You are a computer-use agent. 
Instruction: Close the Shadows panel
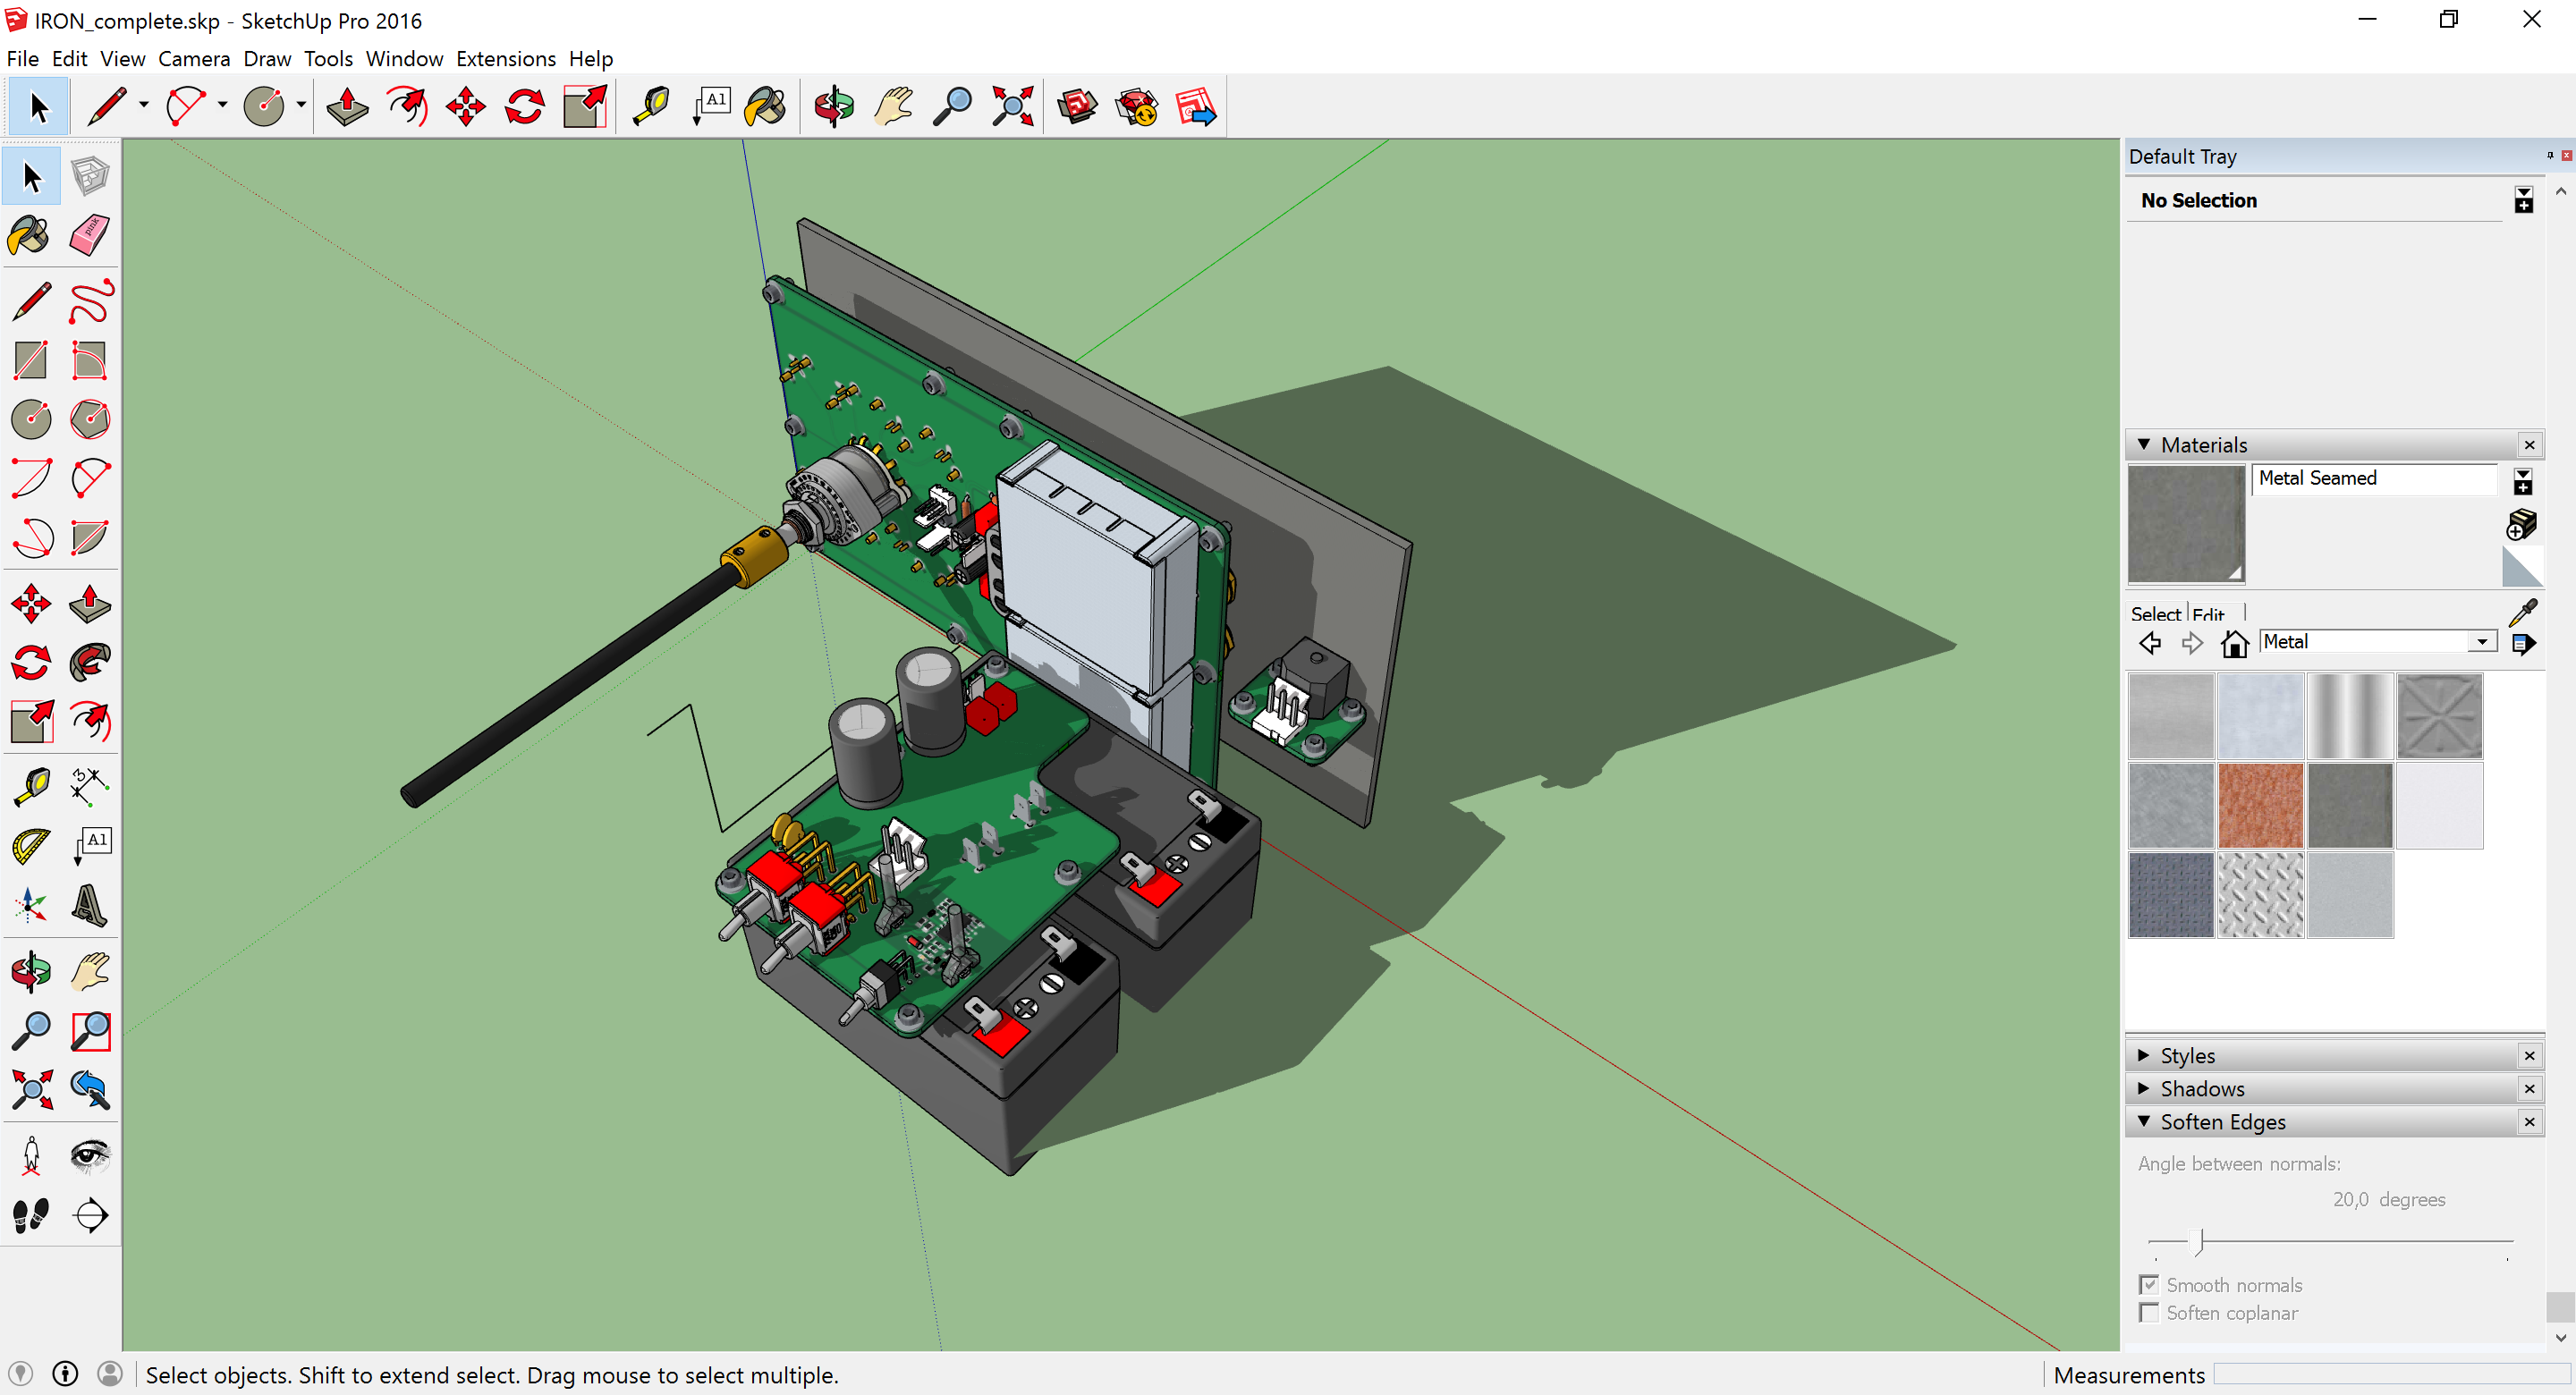(x=2530, y=1088)
